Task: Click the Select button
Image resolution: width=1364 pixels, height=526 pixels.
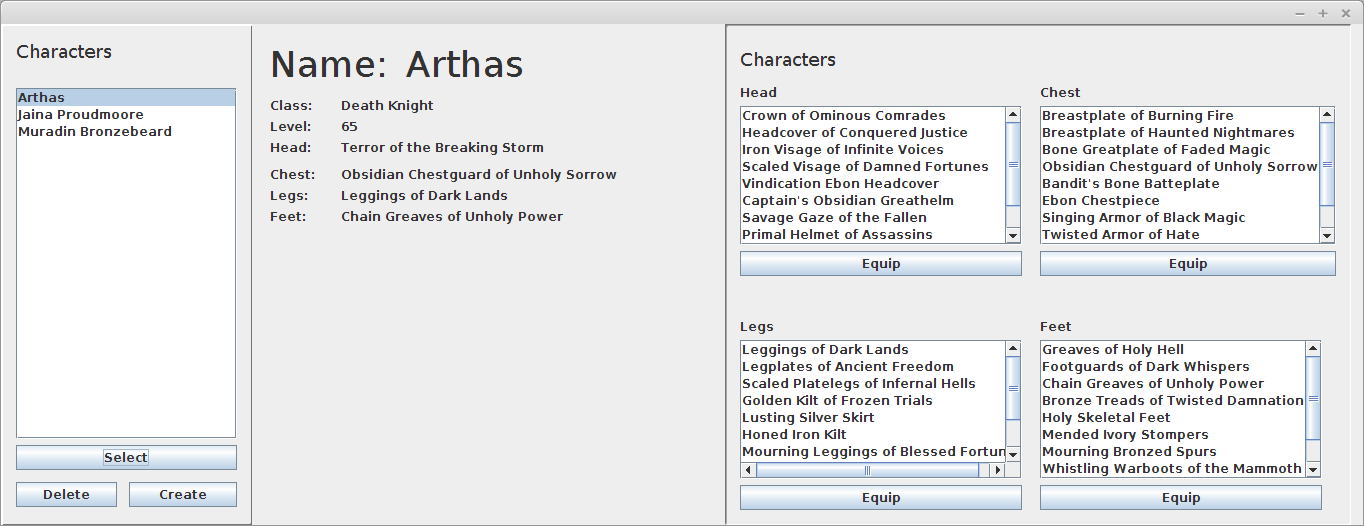Action: pos(126,457)
